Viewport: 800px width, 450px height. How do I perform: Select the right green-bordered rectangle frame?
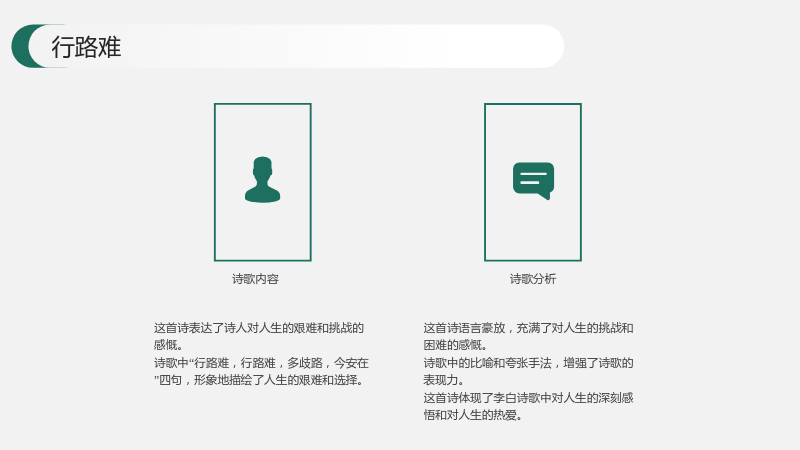pos(533,182)
